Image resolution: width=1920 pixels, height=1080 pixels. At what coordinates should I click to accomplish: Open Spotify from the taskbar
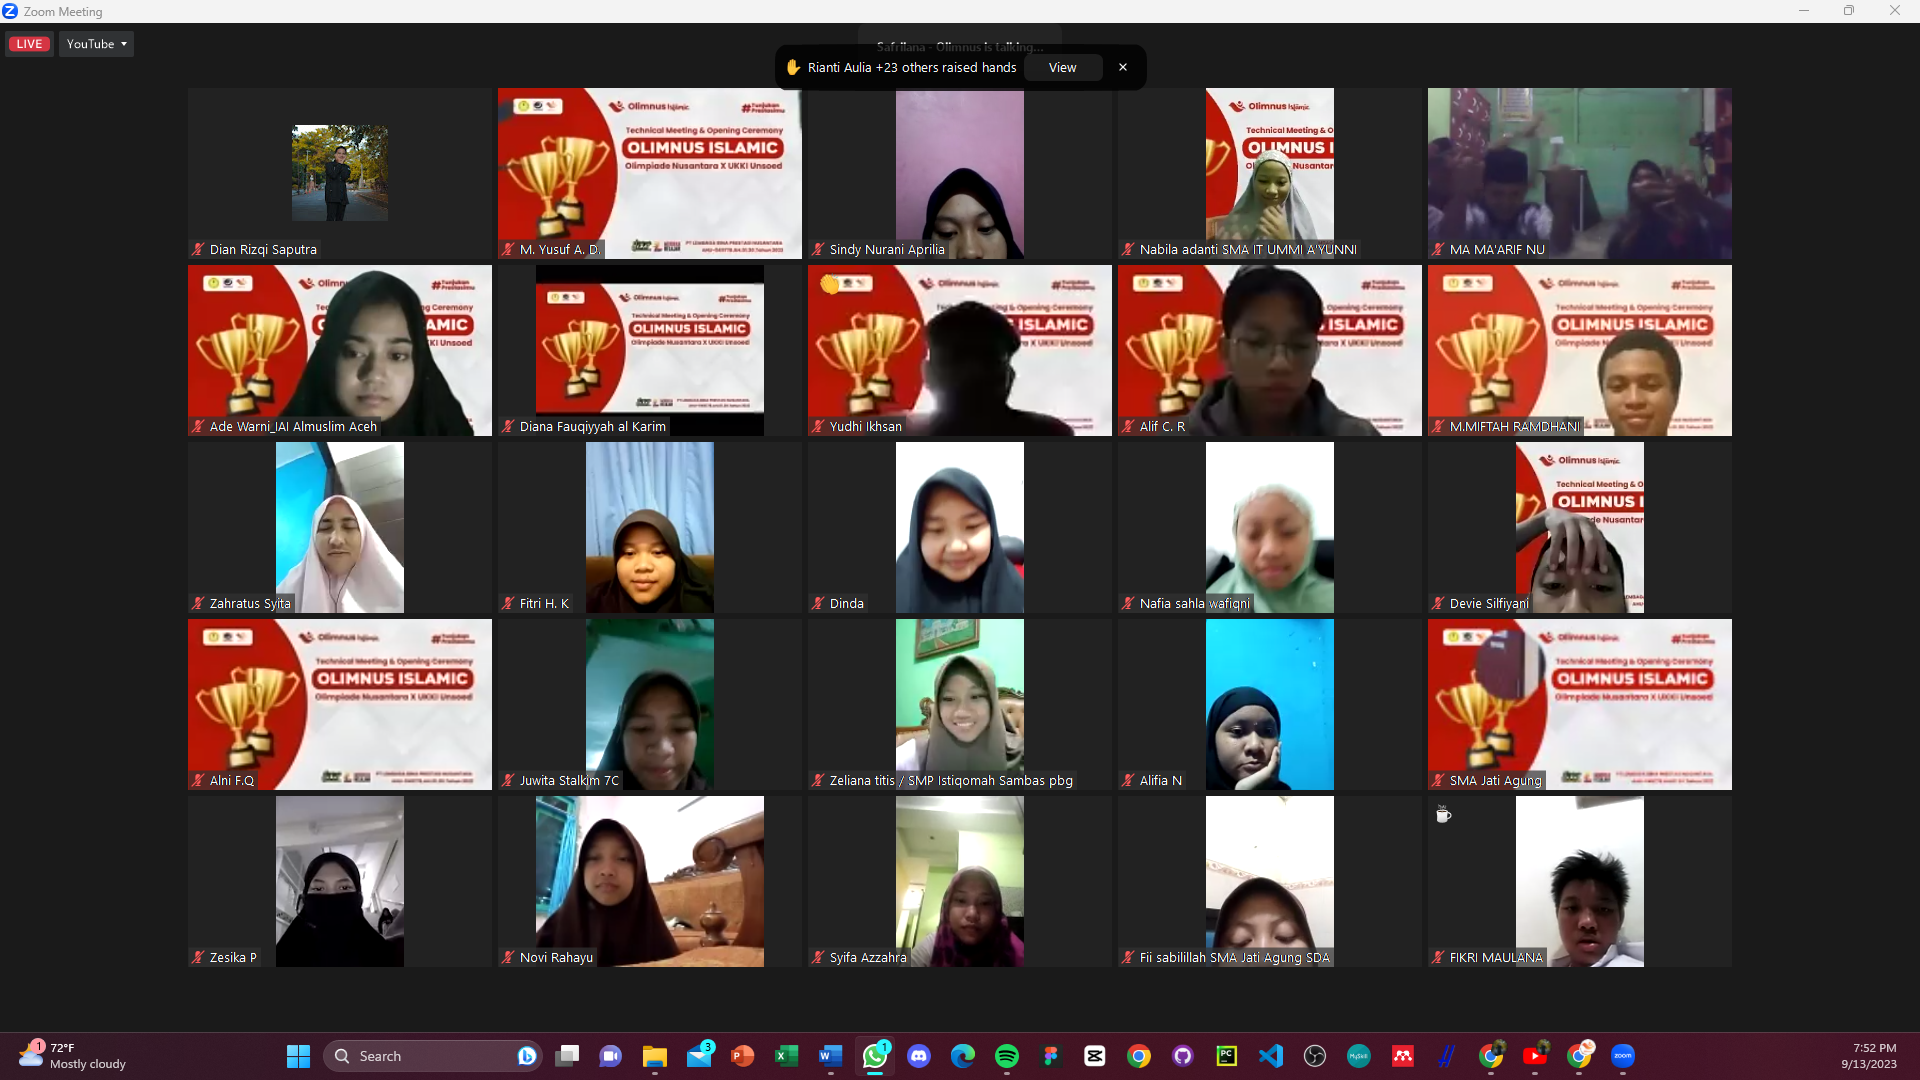(x=1006, y=1056)
